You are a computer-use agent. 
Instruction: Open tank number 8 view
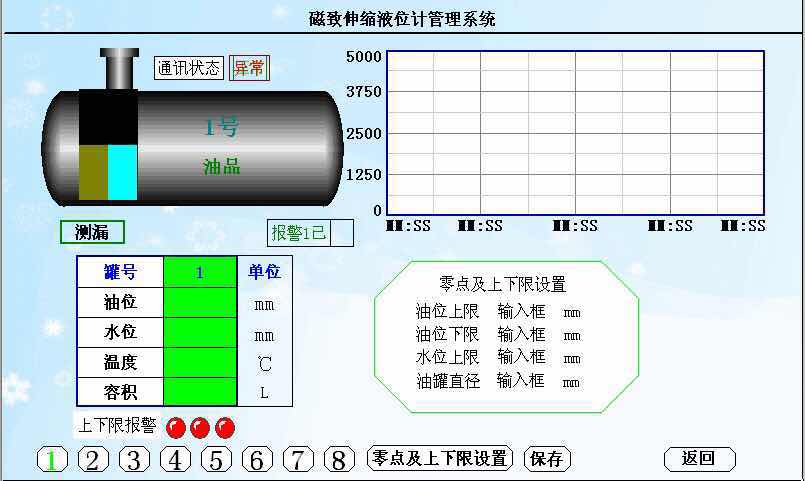[x=339, y=459]
